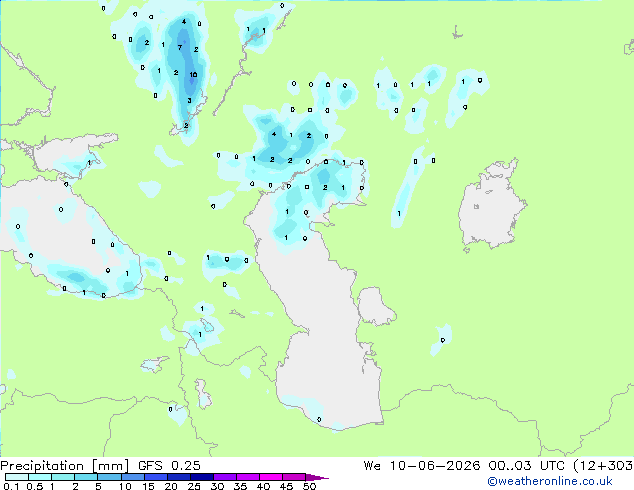
Task: Select the dark navy swatch between 25 and 30
Action: point(201,477)
